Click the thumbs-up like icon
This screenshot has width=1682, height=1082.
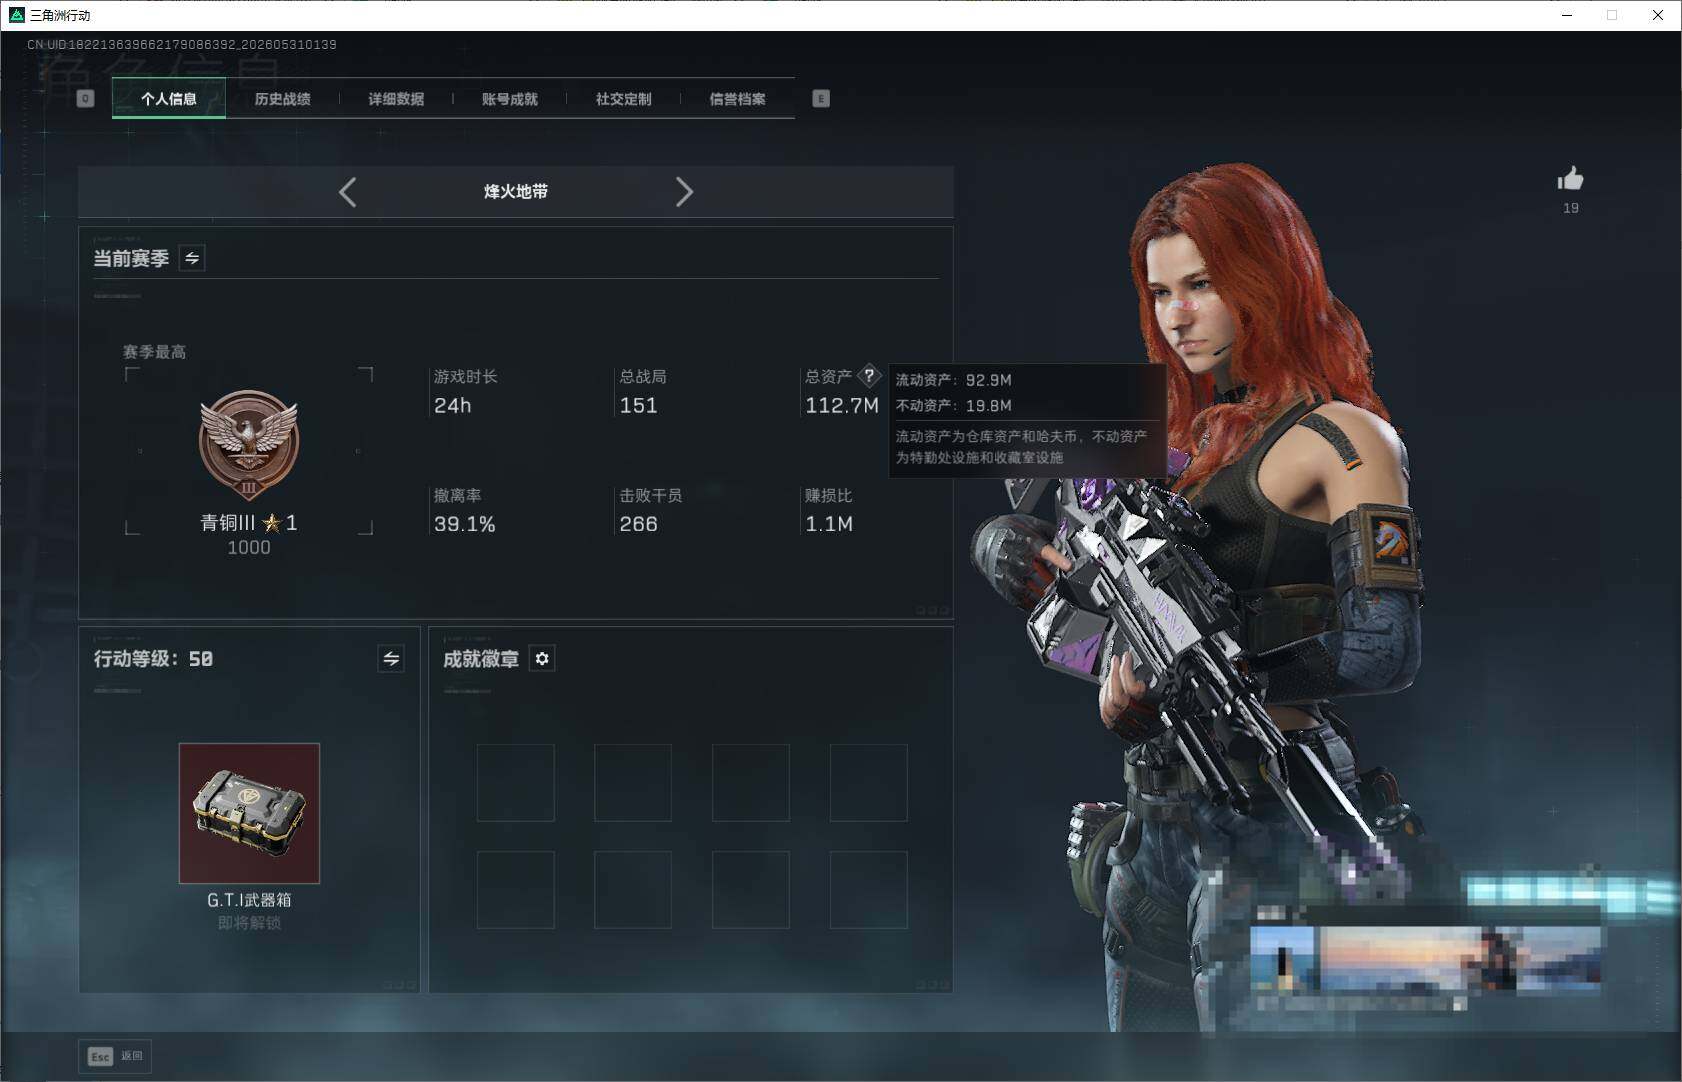(1570, 179)
